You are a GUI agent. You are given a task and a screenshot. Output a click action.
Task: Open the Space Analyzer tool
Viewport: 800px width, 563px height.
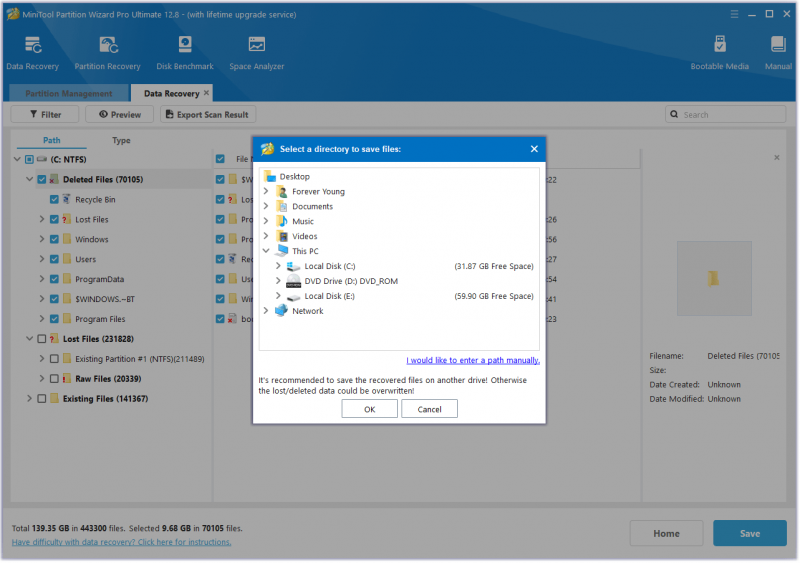tap(257, 45)
